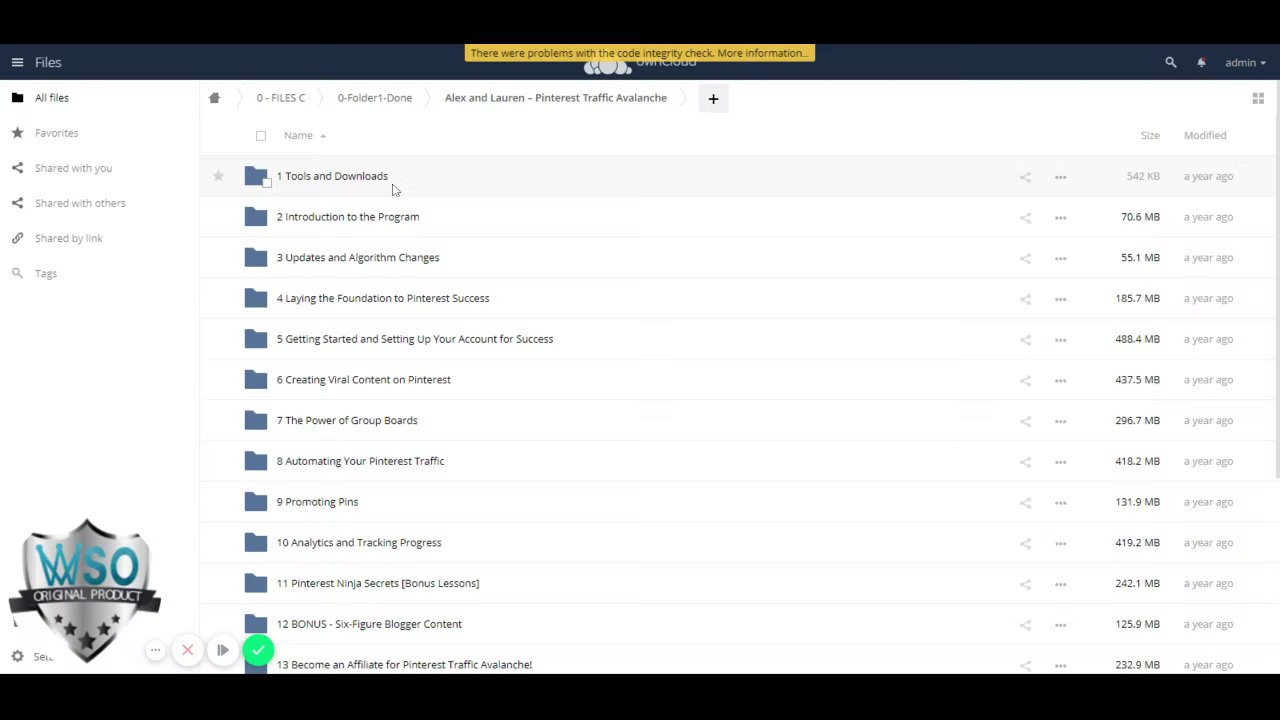Open more actions for 5 Getting Started

point(1060,340)
